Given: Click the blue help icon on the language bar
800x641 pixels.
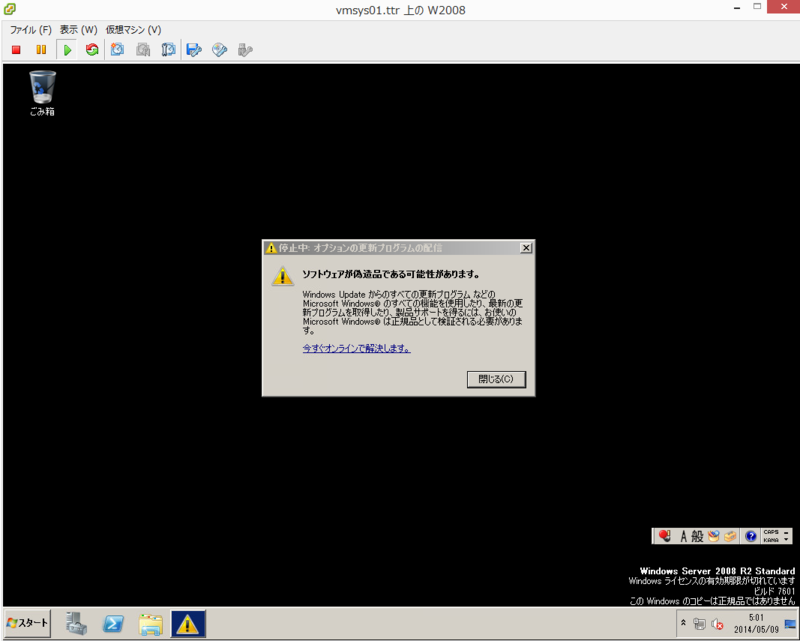Looking at the screenshot, I should coord(751,536).
